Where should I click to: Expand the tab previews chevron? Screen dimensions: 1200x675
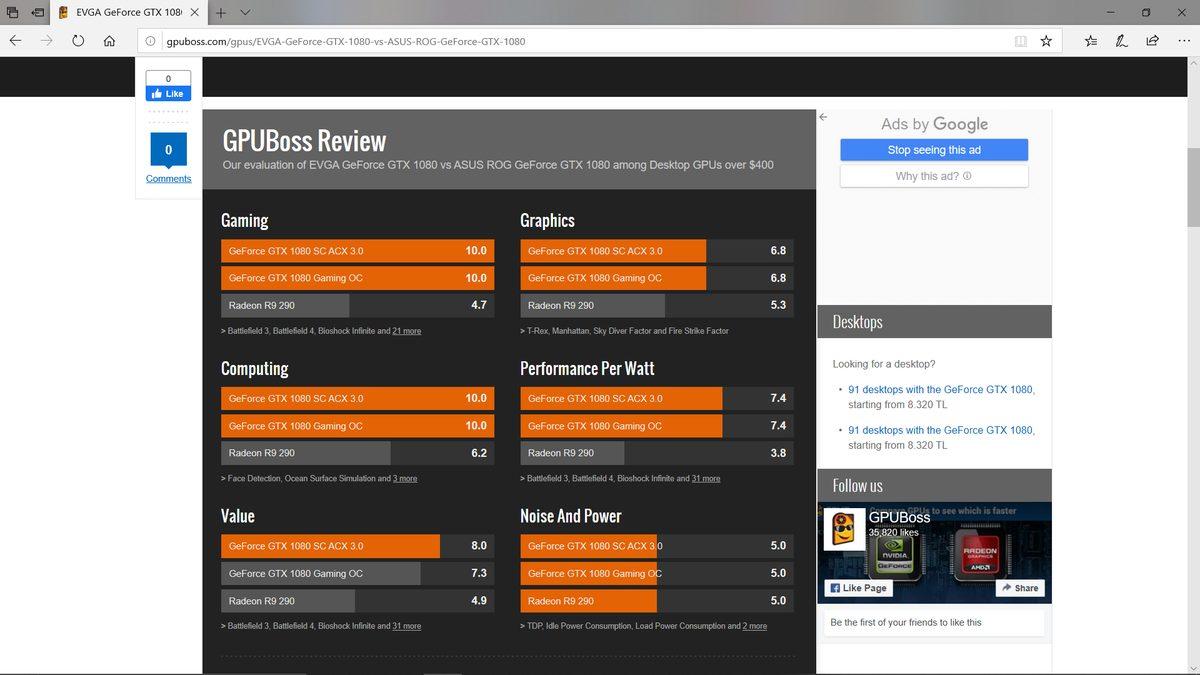pos(245,13)
